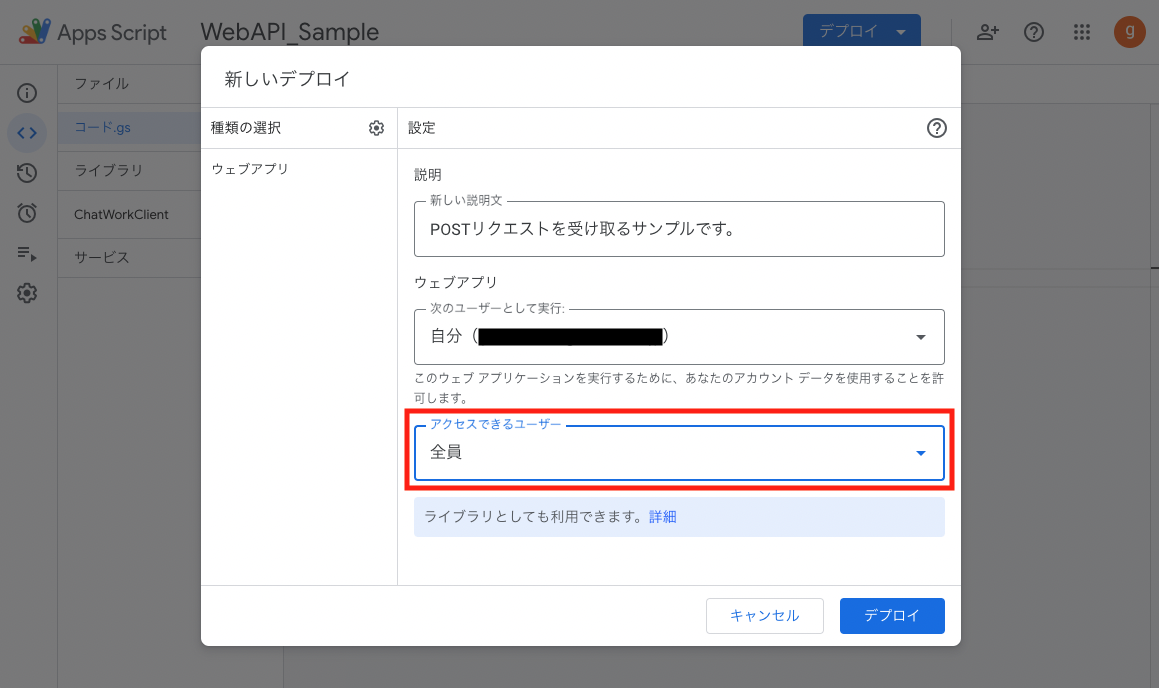Open project settings with the gear icon
Viewport: 1159px width, 688px height.
[x=27, y=292]
